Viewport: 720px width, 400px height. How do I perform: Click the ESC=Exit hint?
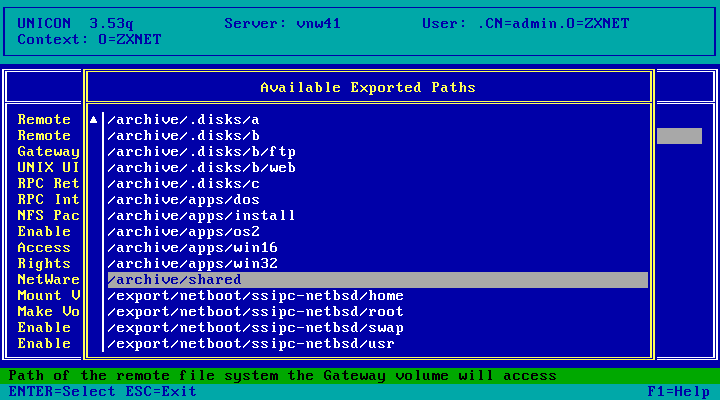click(161, 392)
